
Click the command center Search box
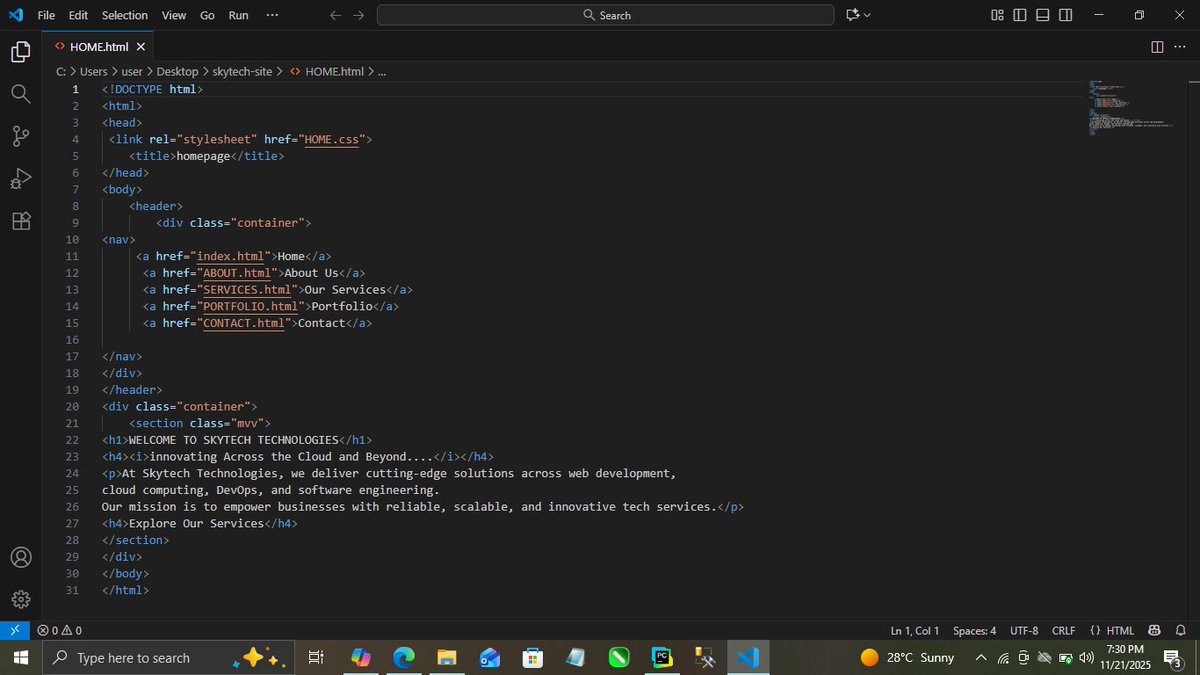click(605, 15)
